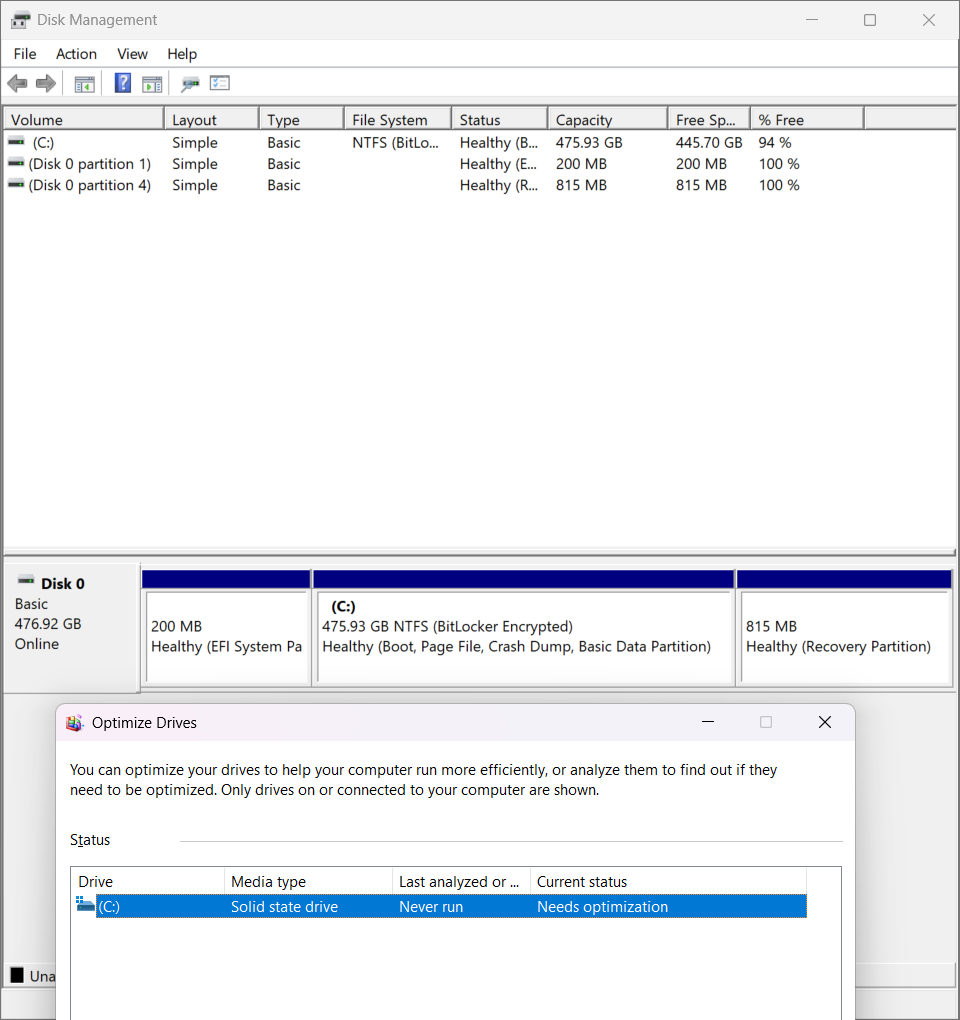Click the "Never run" cell in Optimize Drives
Viewport: 960px width, 1020px height.
[431, 907]
